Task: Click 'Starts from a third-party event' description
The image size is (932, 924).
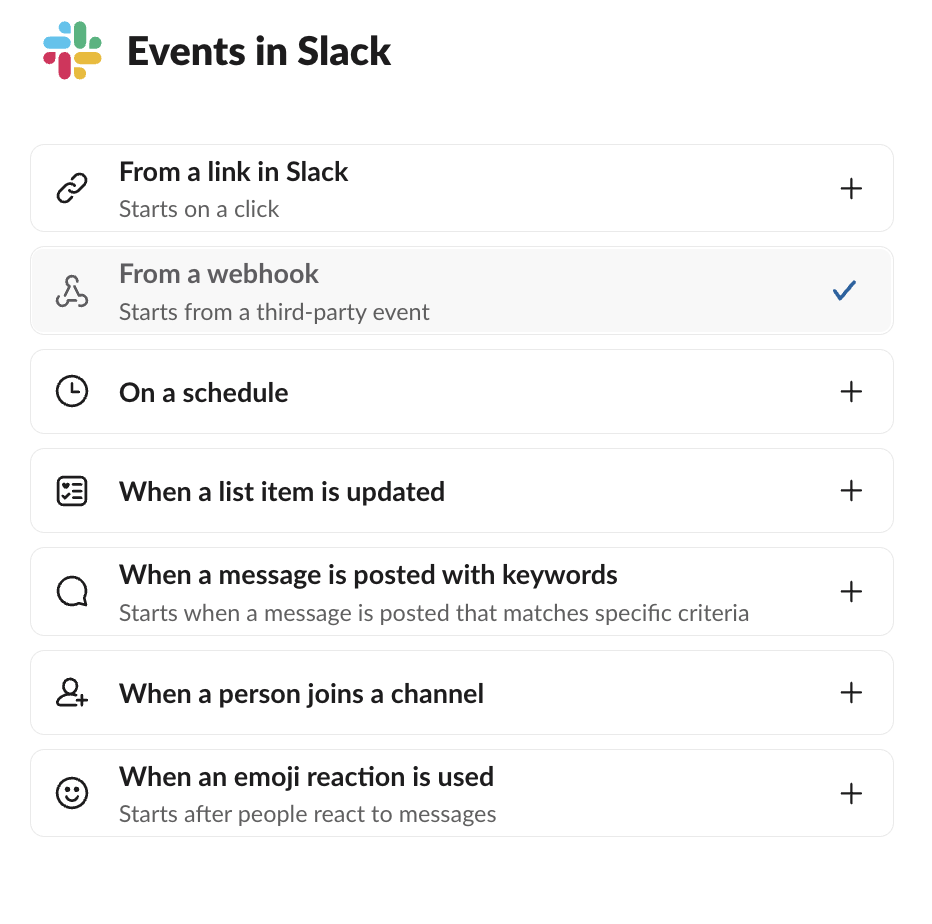Action: point(274,312)
